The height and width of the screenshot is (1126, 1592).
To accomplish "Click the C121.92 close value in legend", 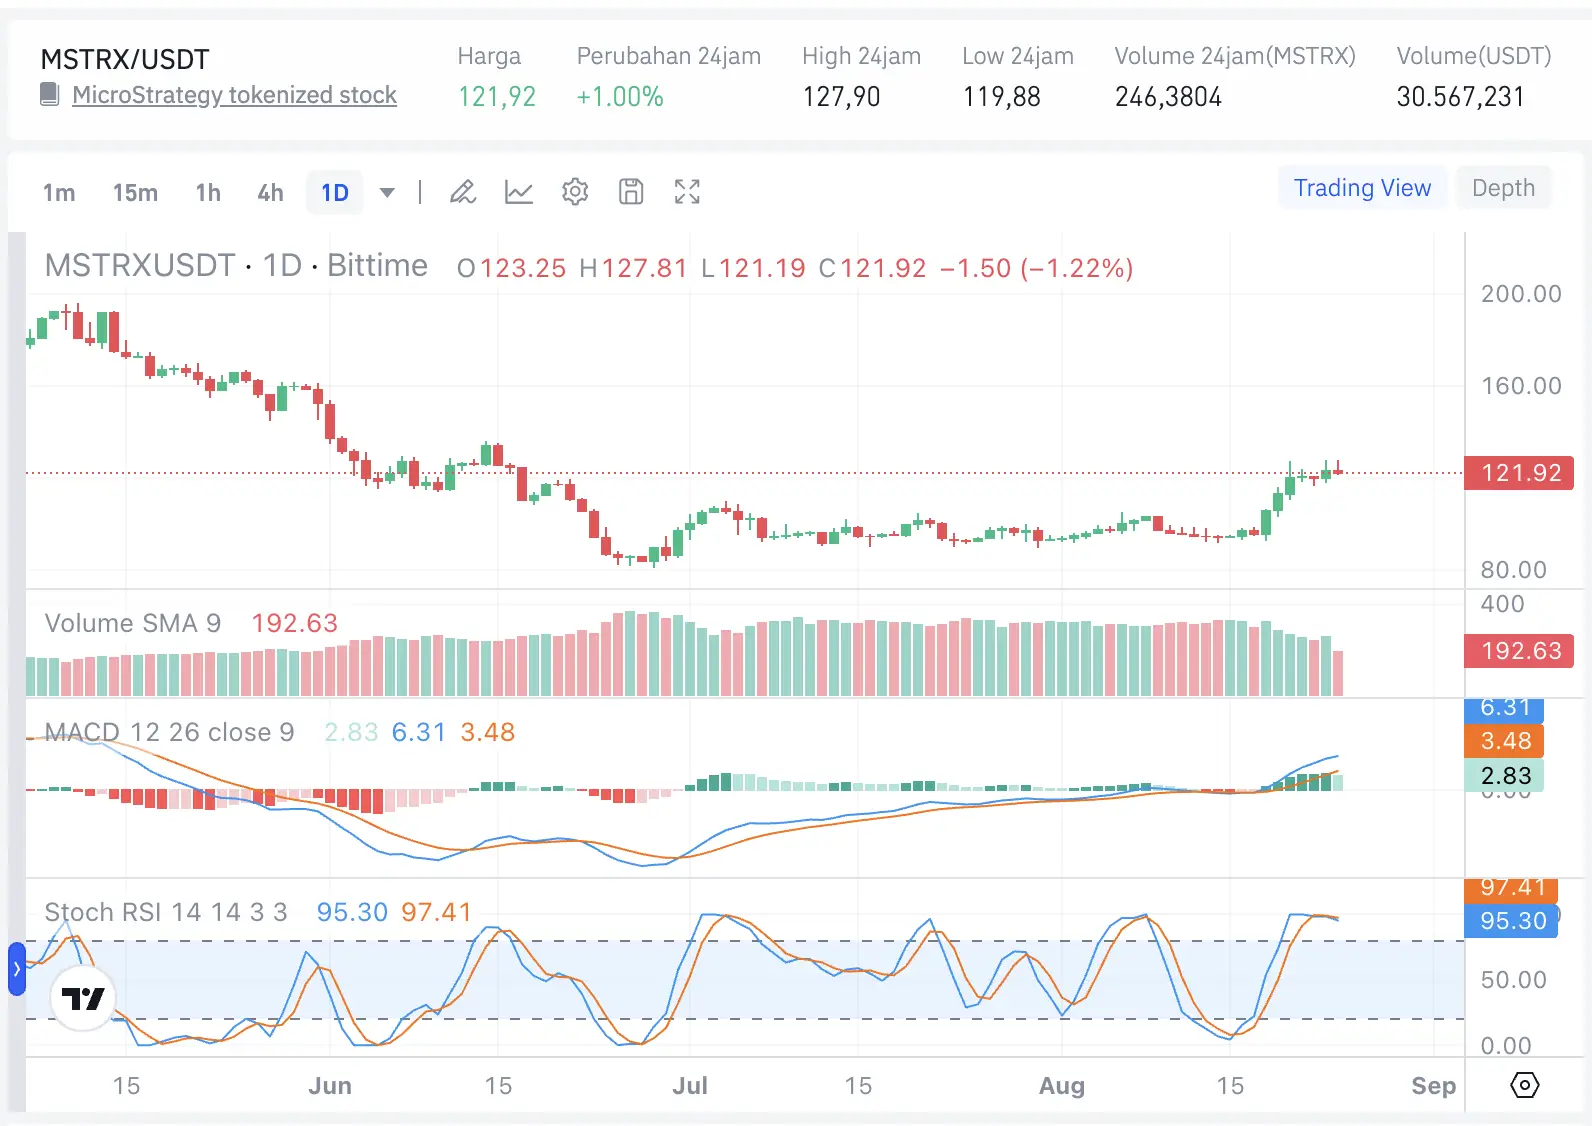I will pyautogui.click(x=873, y=268).
